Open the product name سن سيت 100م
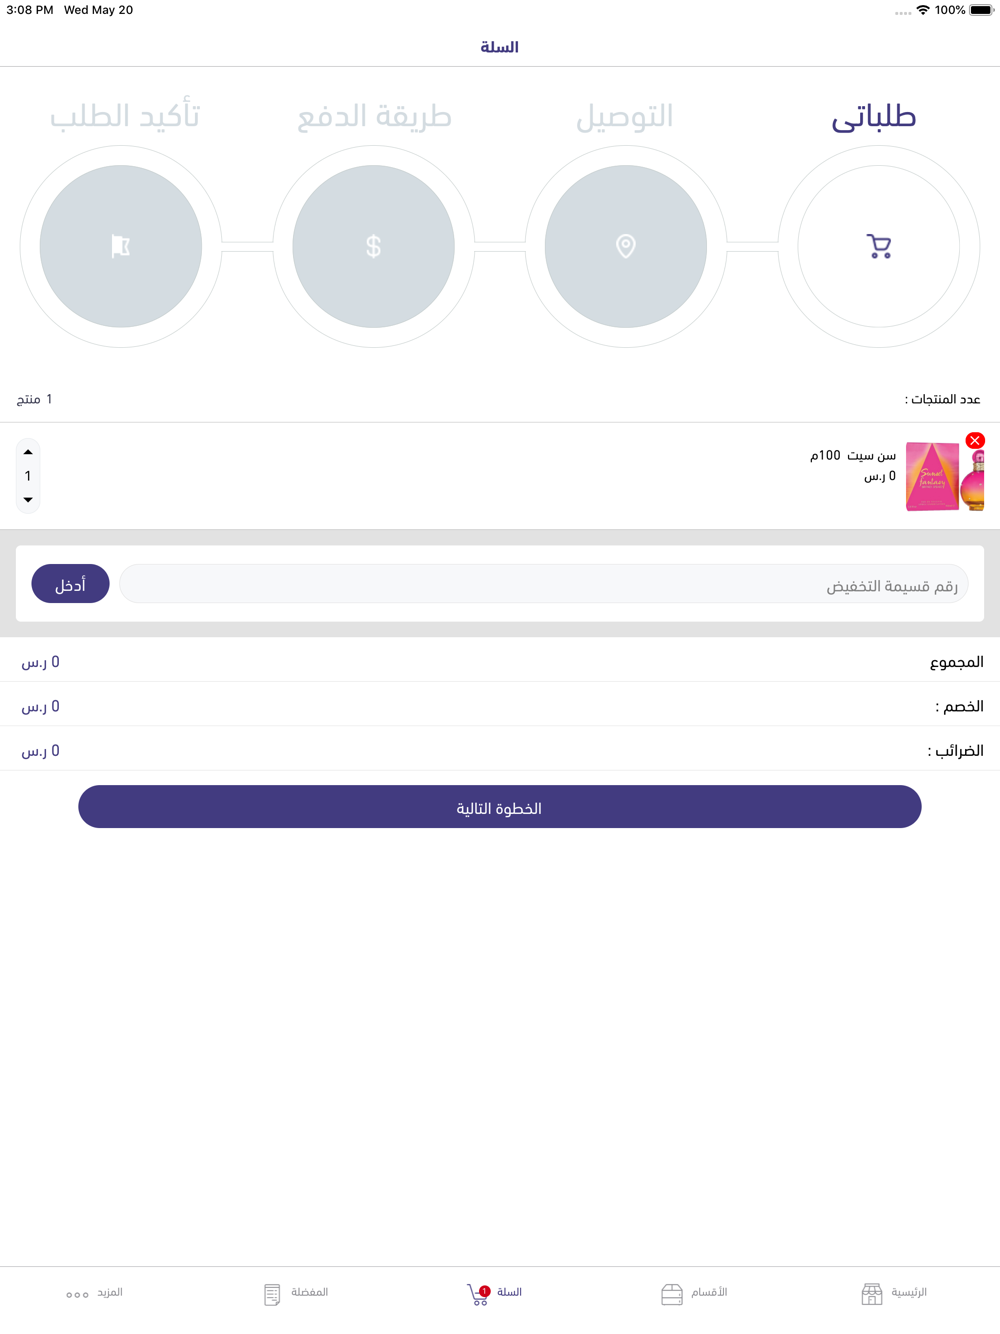Viewport: 1000px width, 1334px height. coord(853,456)
